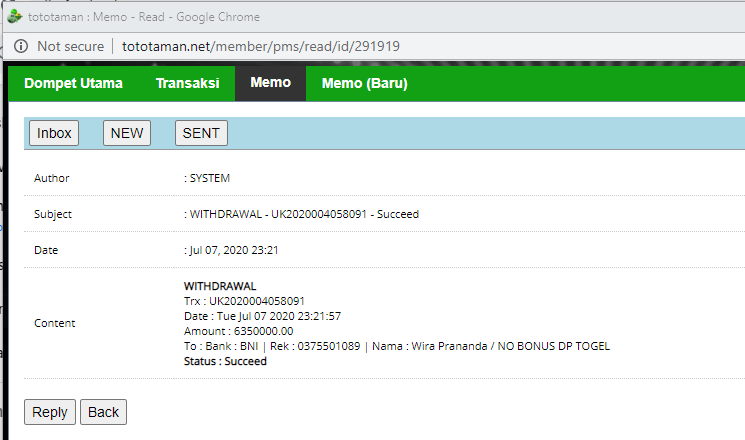Screen dimensions: 745x440
Task: Click the Status : Succeed text
Action: 225,361
